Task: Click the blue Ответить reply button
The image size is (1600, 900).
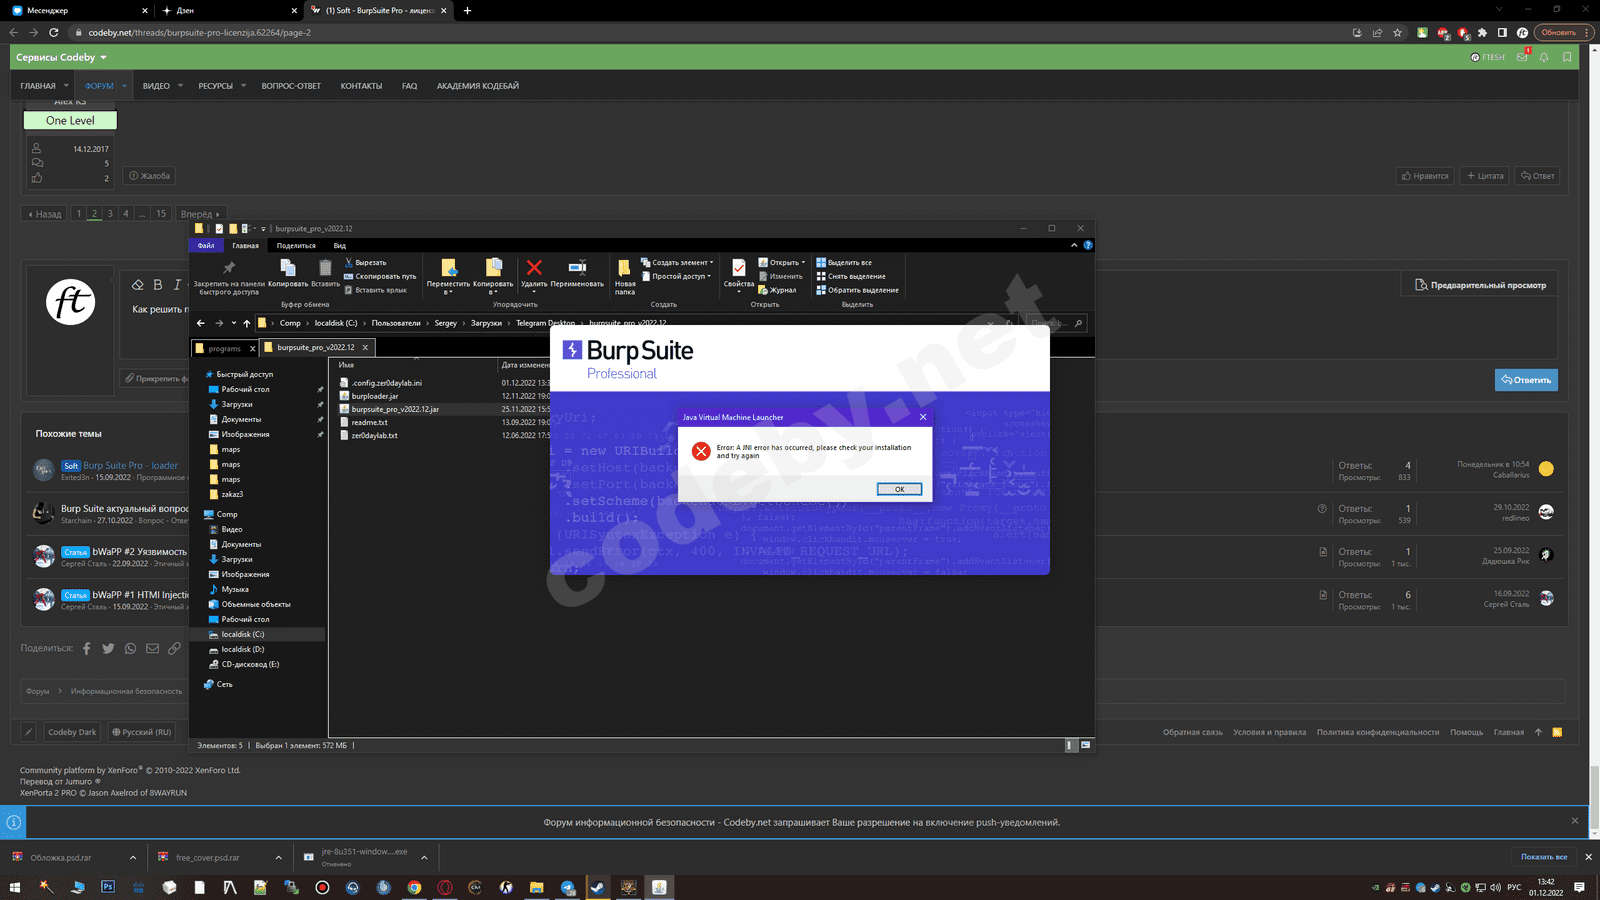Action: (1526, 380)
